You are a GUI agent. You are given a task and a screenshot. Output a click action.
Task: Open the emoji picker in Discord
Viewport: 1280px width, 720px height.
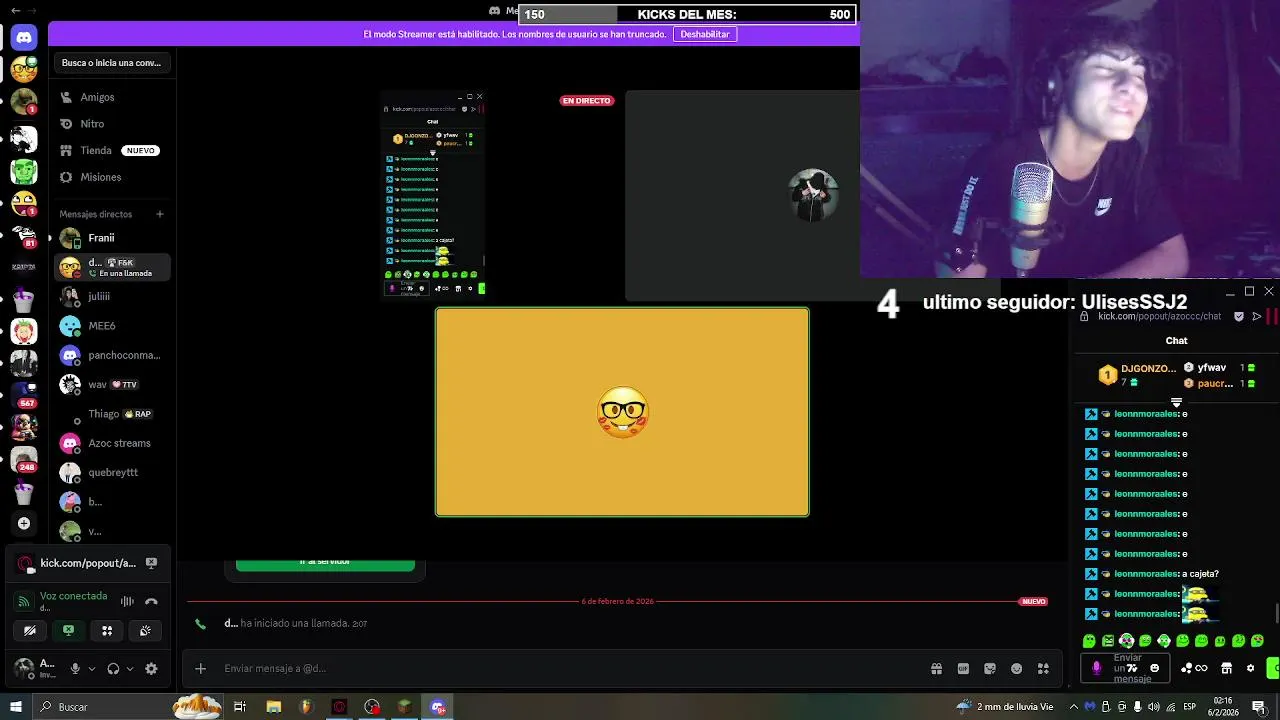pos(1017,668)
